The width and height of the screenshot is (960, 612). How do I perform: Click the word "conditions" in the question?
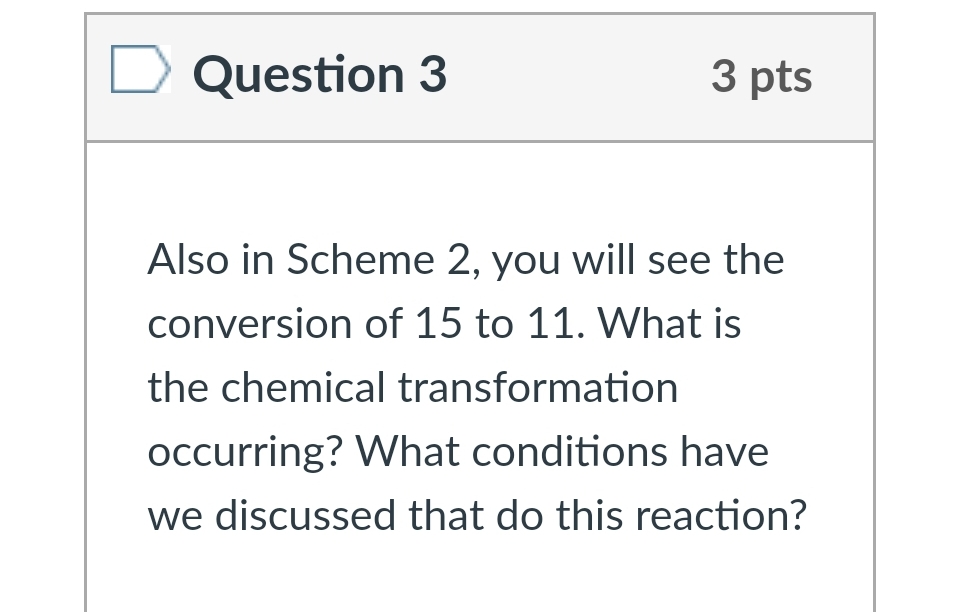pyautogui.click(x=571, y=452)
